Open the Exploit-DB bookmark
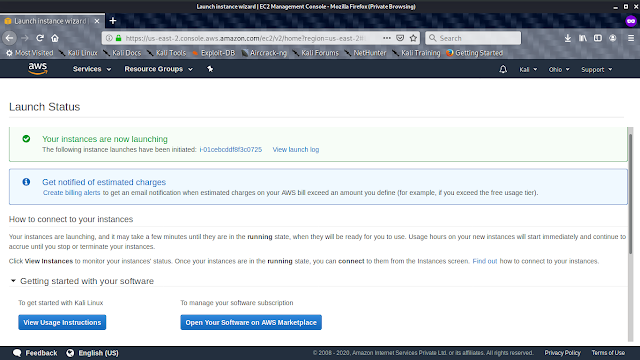Viewport: 640px width, 360px height. point(213,53)
